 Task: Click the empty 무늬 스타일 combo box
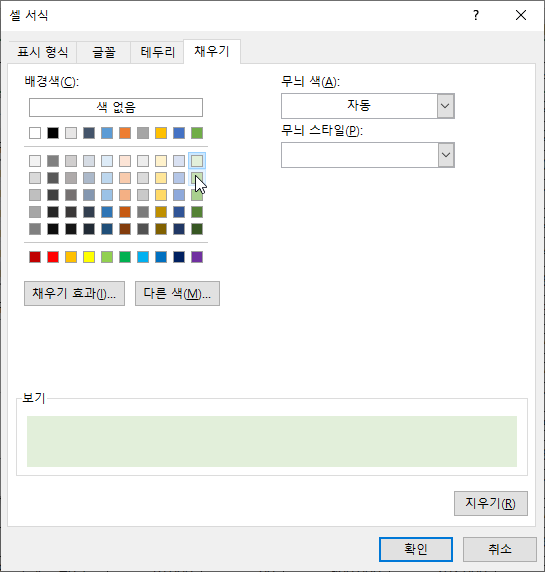367,155
